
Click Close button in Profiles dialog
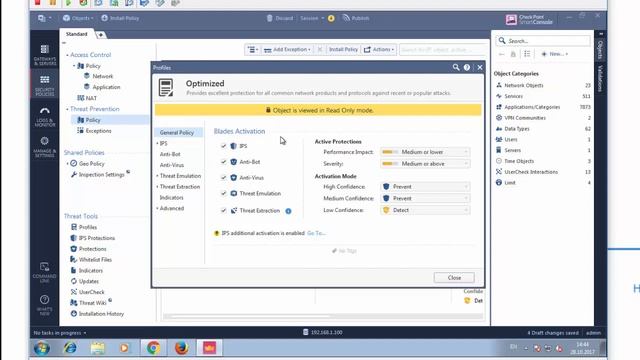tap(454, 278)
